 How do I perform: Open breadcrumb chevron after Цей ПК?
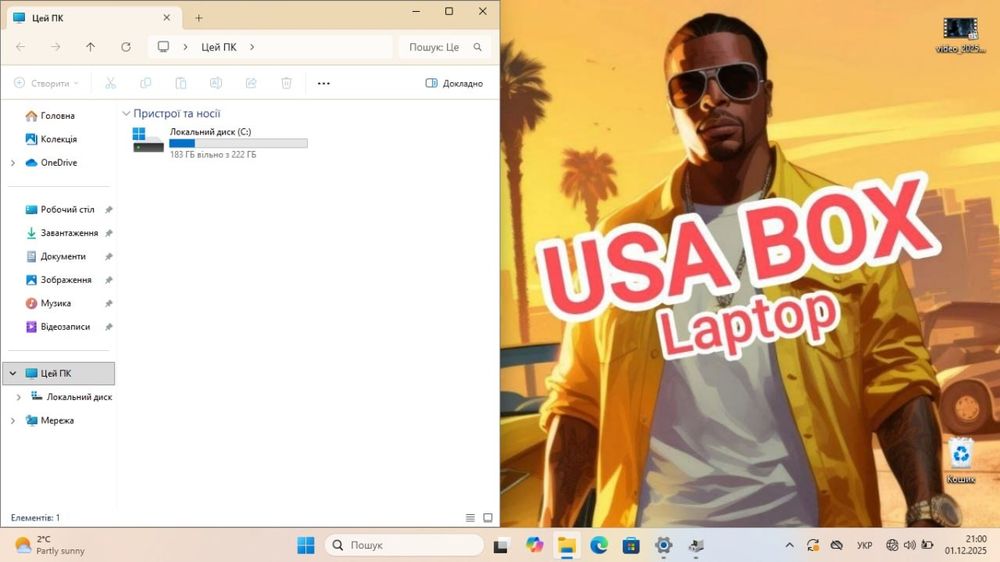(x=252, y=47)
